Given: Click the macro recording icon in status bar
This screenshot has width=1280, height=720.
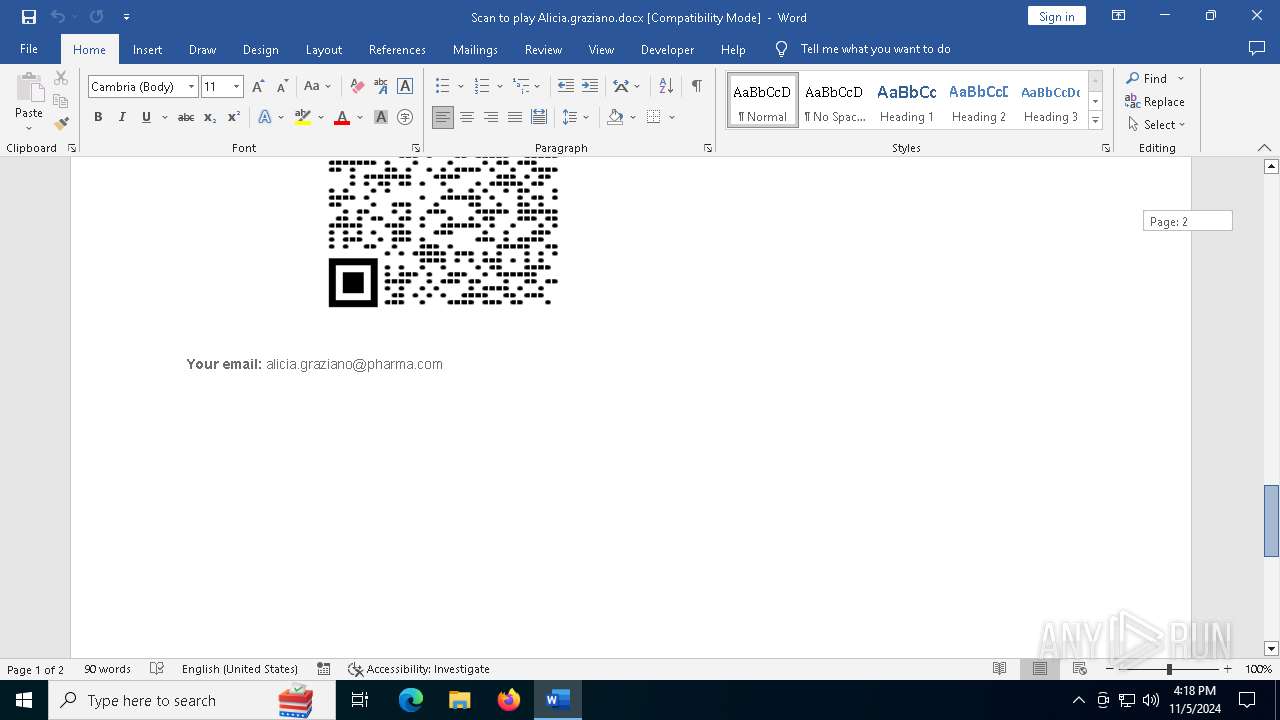Looking at the screenshot, I should [324, 669].
